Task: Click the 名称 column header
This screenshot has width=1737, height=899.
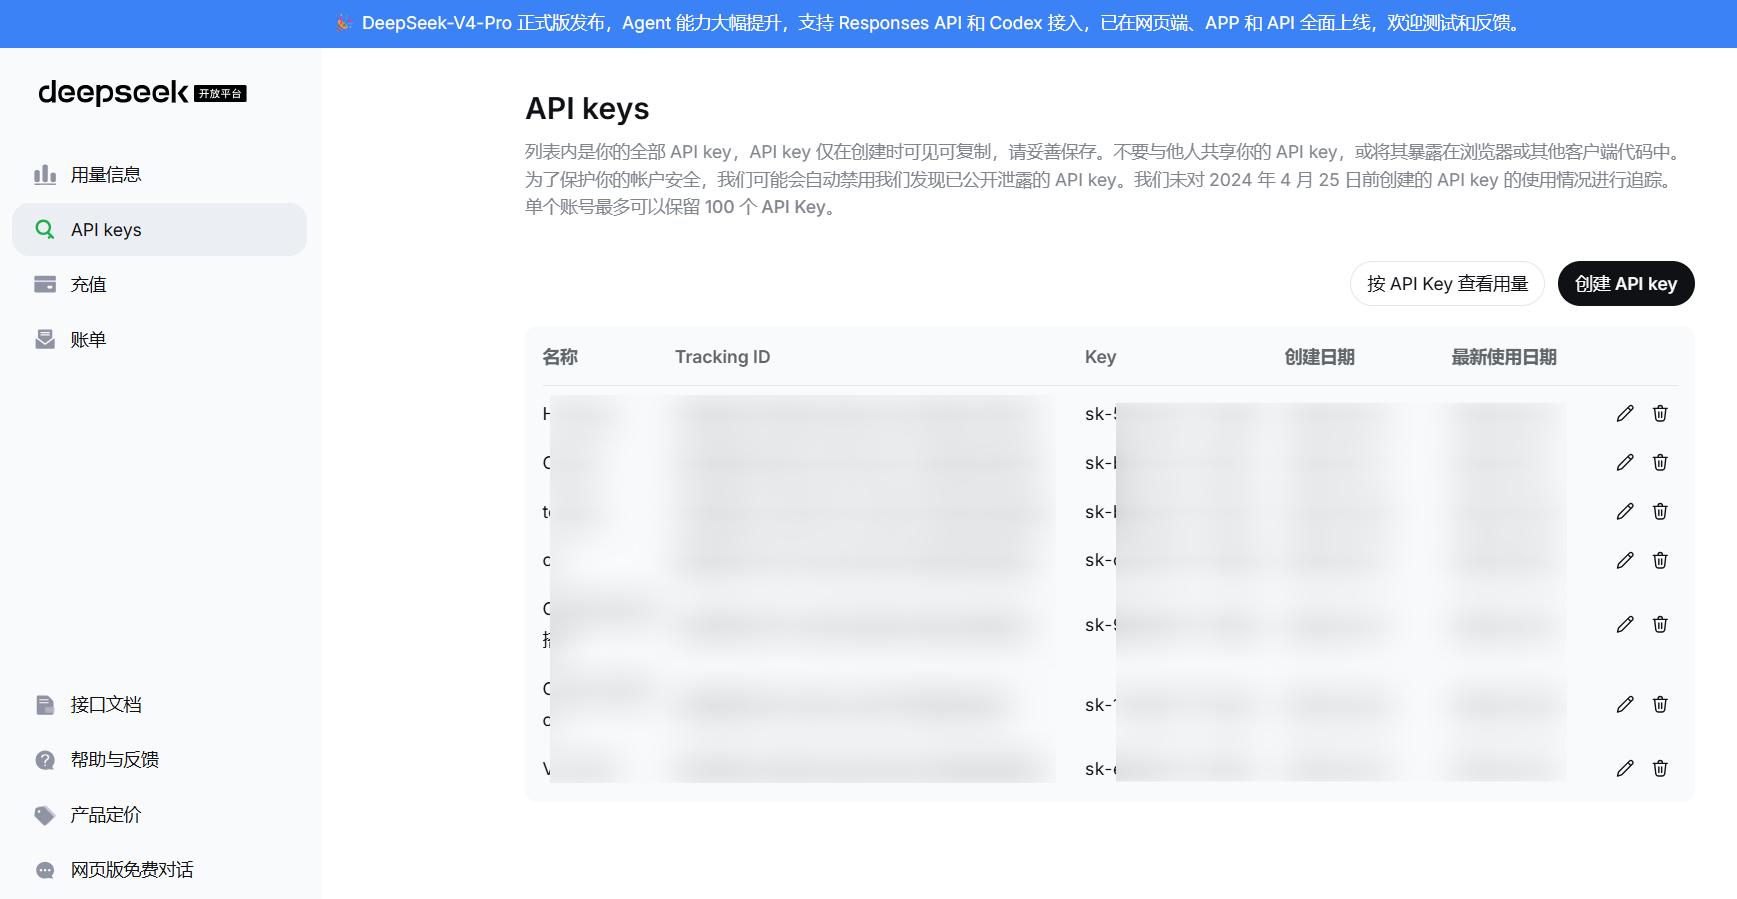Action: [560, 357]
